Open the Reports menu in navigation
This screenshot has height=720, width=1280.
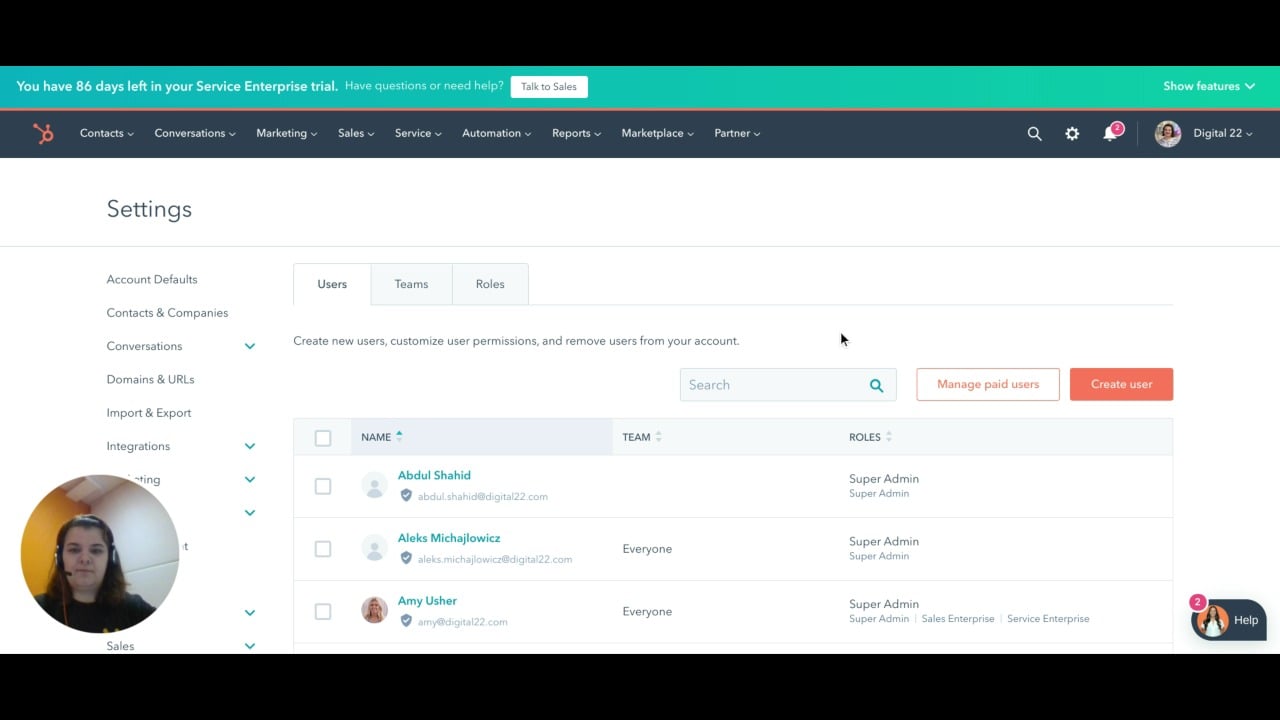point(576,134)
